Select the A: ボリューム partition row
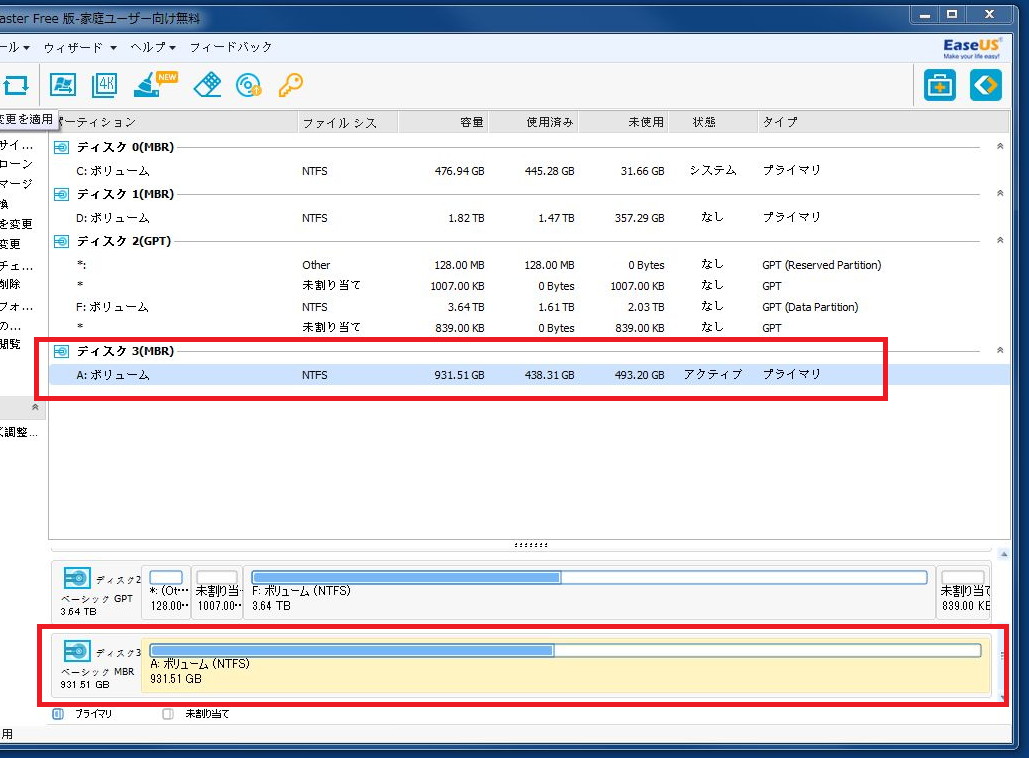 pyautogui.click(x=529, y=375)
